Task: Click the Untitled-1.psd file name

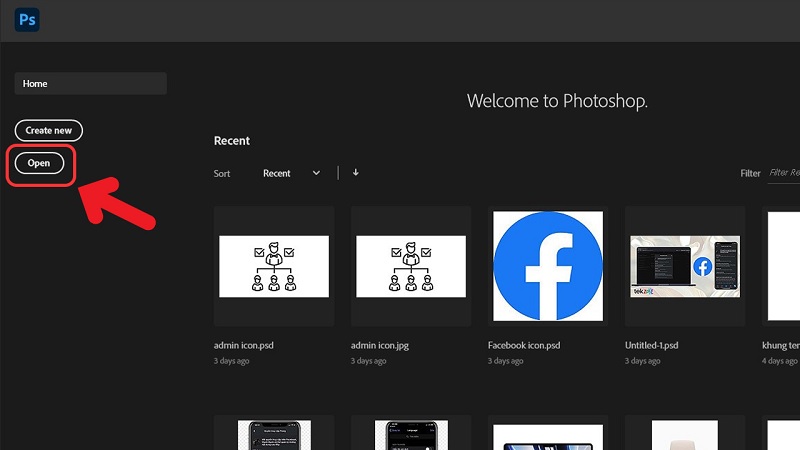Action: tap(652, 345)
